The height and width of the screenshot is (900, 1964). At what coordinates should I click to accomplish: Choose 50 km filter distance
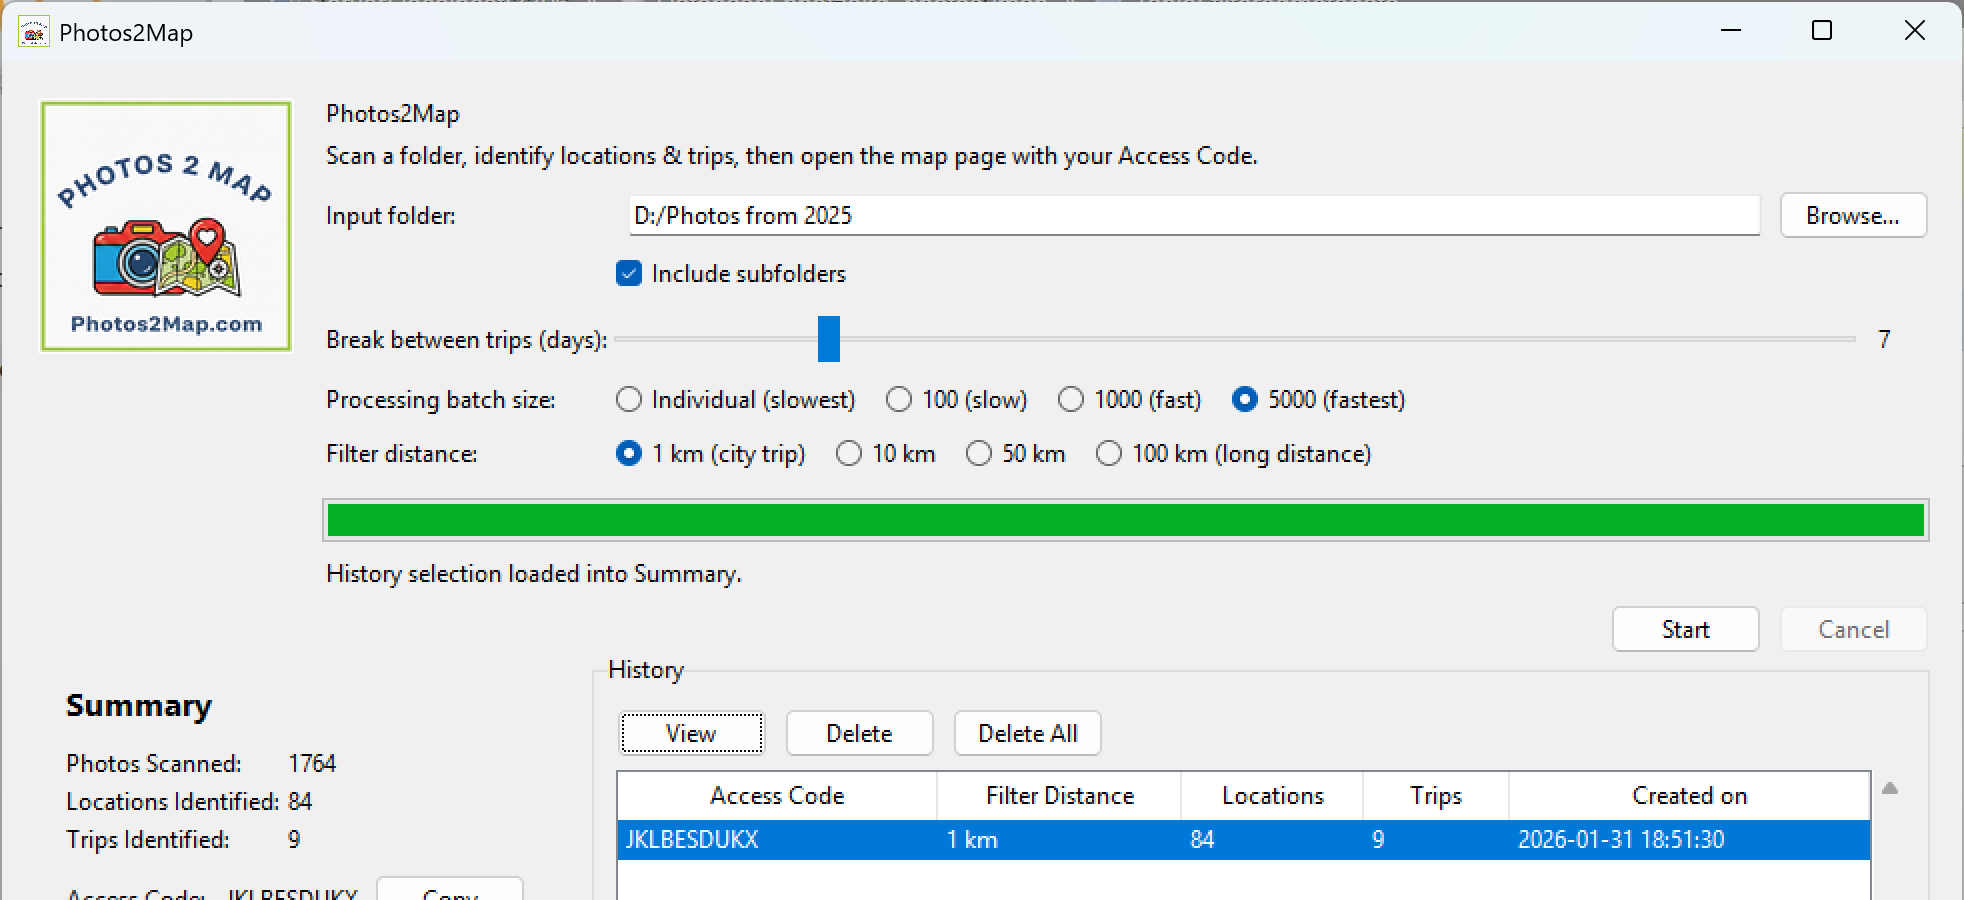coord(979,454)
